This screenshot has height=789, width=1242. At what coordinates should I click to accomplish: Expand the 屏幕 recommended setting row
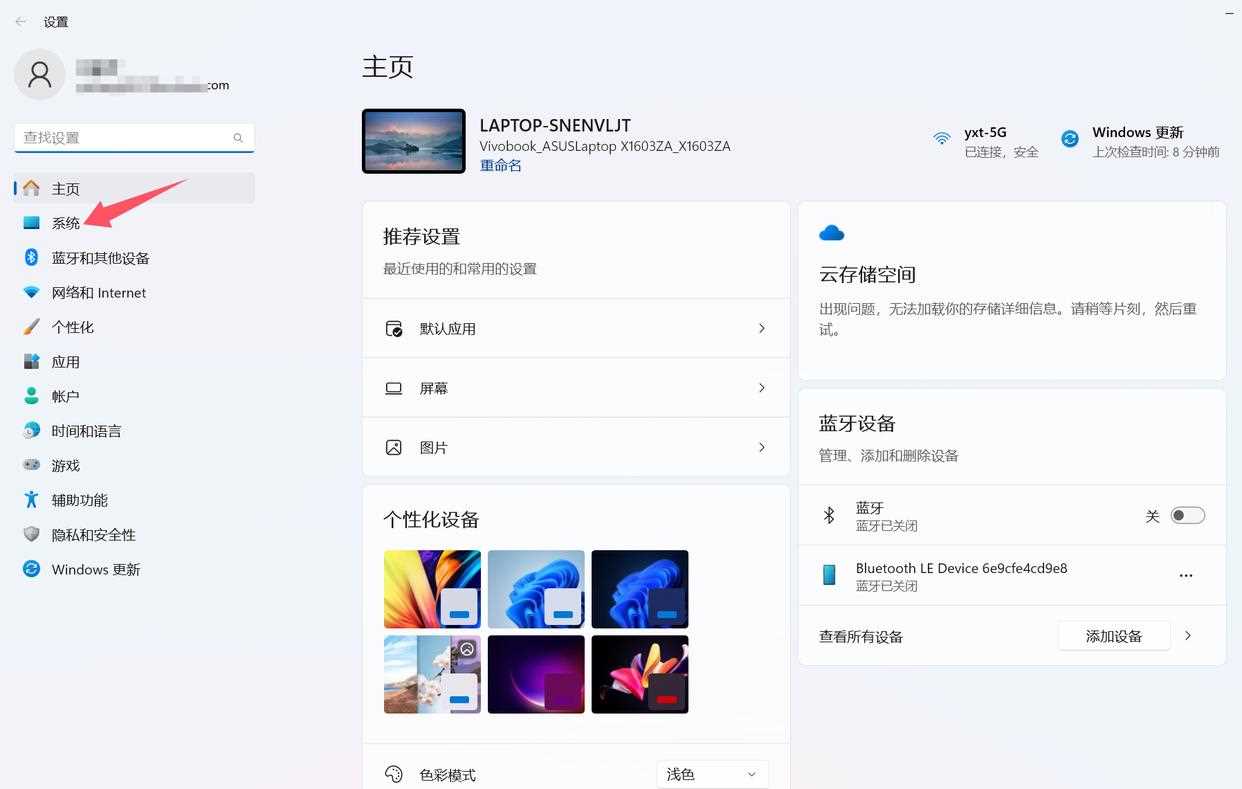pos(576,388)
